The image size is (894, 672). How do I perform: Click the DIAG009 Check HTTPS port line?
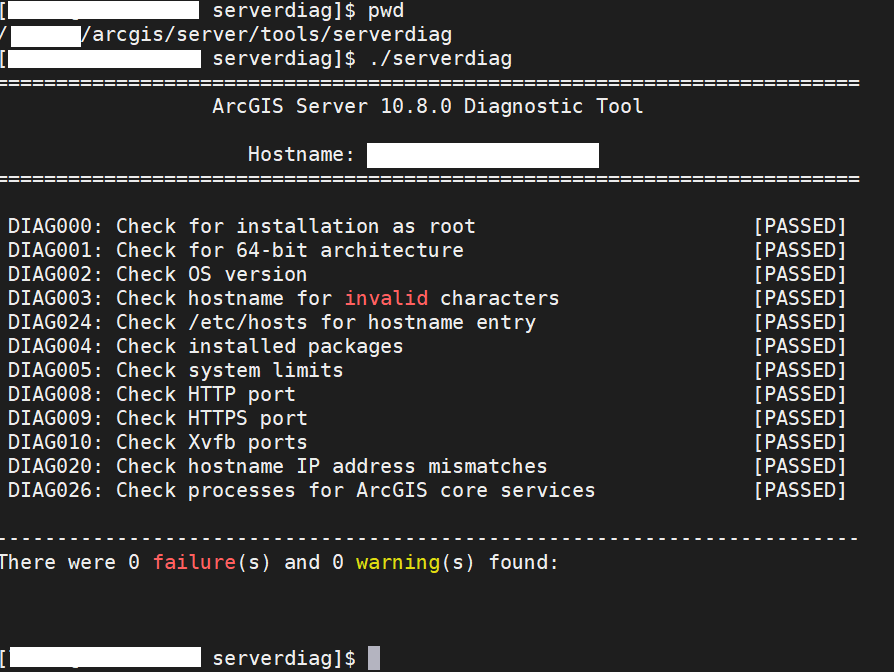click(x=157, y=418)
